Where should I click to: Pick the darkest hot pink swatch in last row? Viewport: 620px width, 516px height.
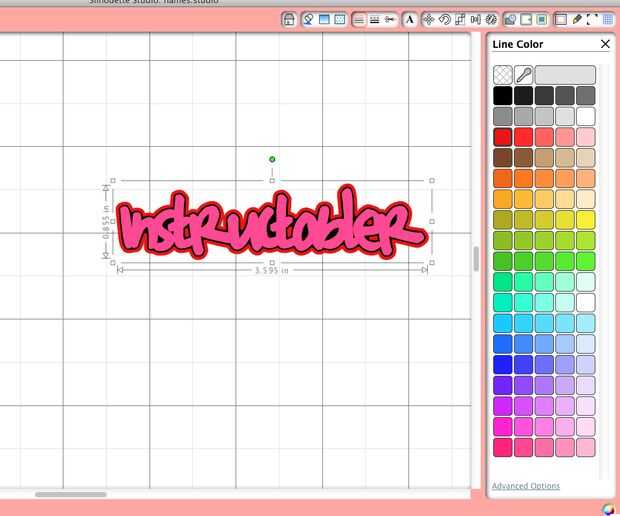click(503, 447)
